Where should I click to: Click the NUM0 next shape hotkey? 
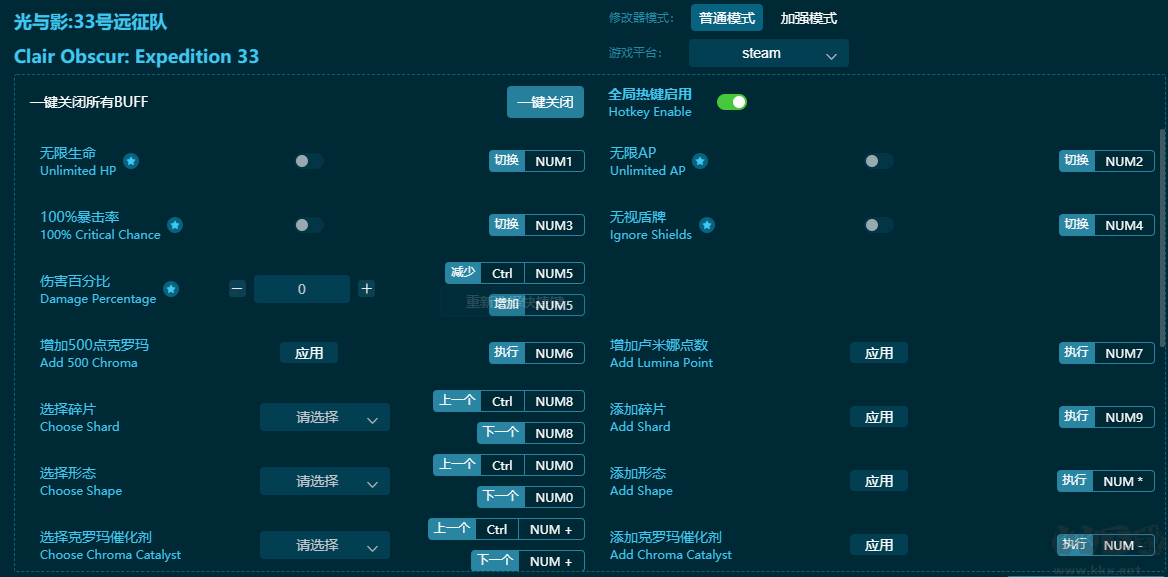tap(531, 497)
